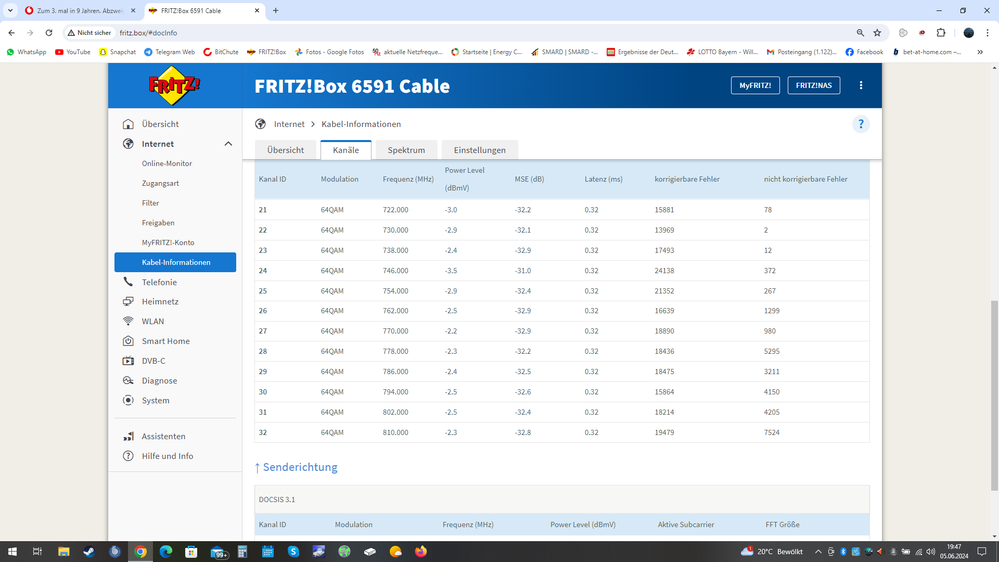Open the three-dot menu in header
The height and width of the screenshot is (562, 999).
tap(861, 86)
